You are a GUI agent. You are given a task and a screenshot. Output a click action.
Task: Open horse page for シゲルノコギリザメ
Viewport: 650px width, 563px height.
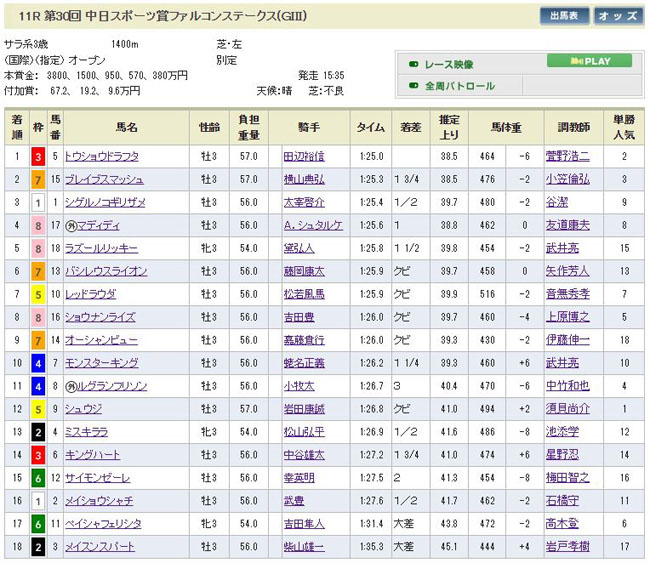tap(103, 202)
